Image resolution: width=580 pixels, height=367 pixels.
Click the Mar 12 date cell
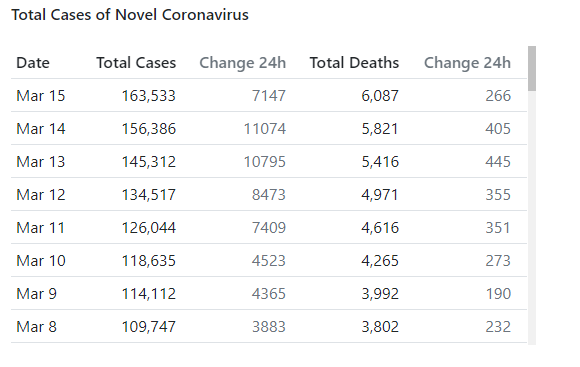pyautogui.click(x=41, y=195)
